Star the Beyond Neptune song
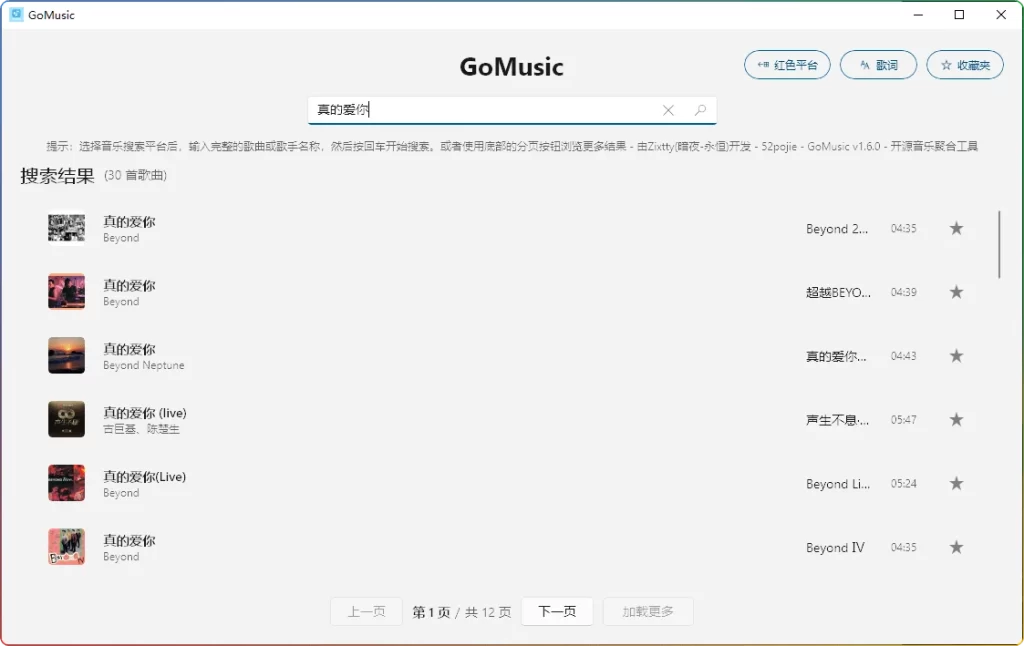 click(956, 356)
